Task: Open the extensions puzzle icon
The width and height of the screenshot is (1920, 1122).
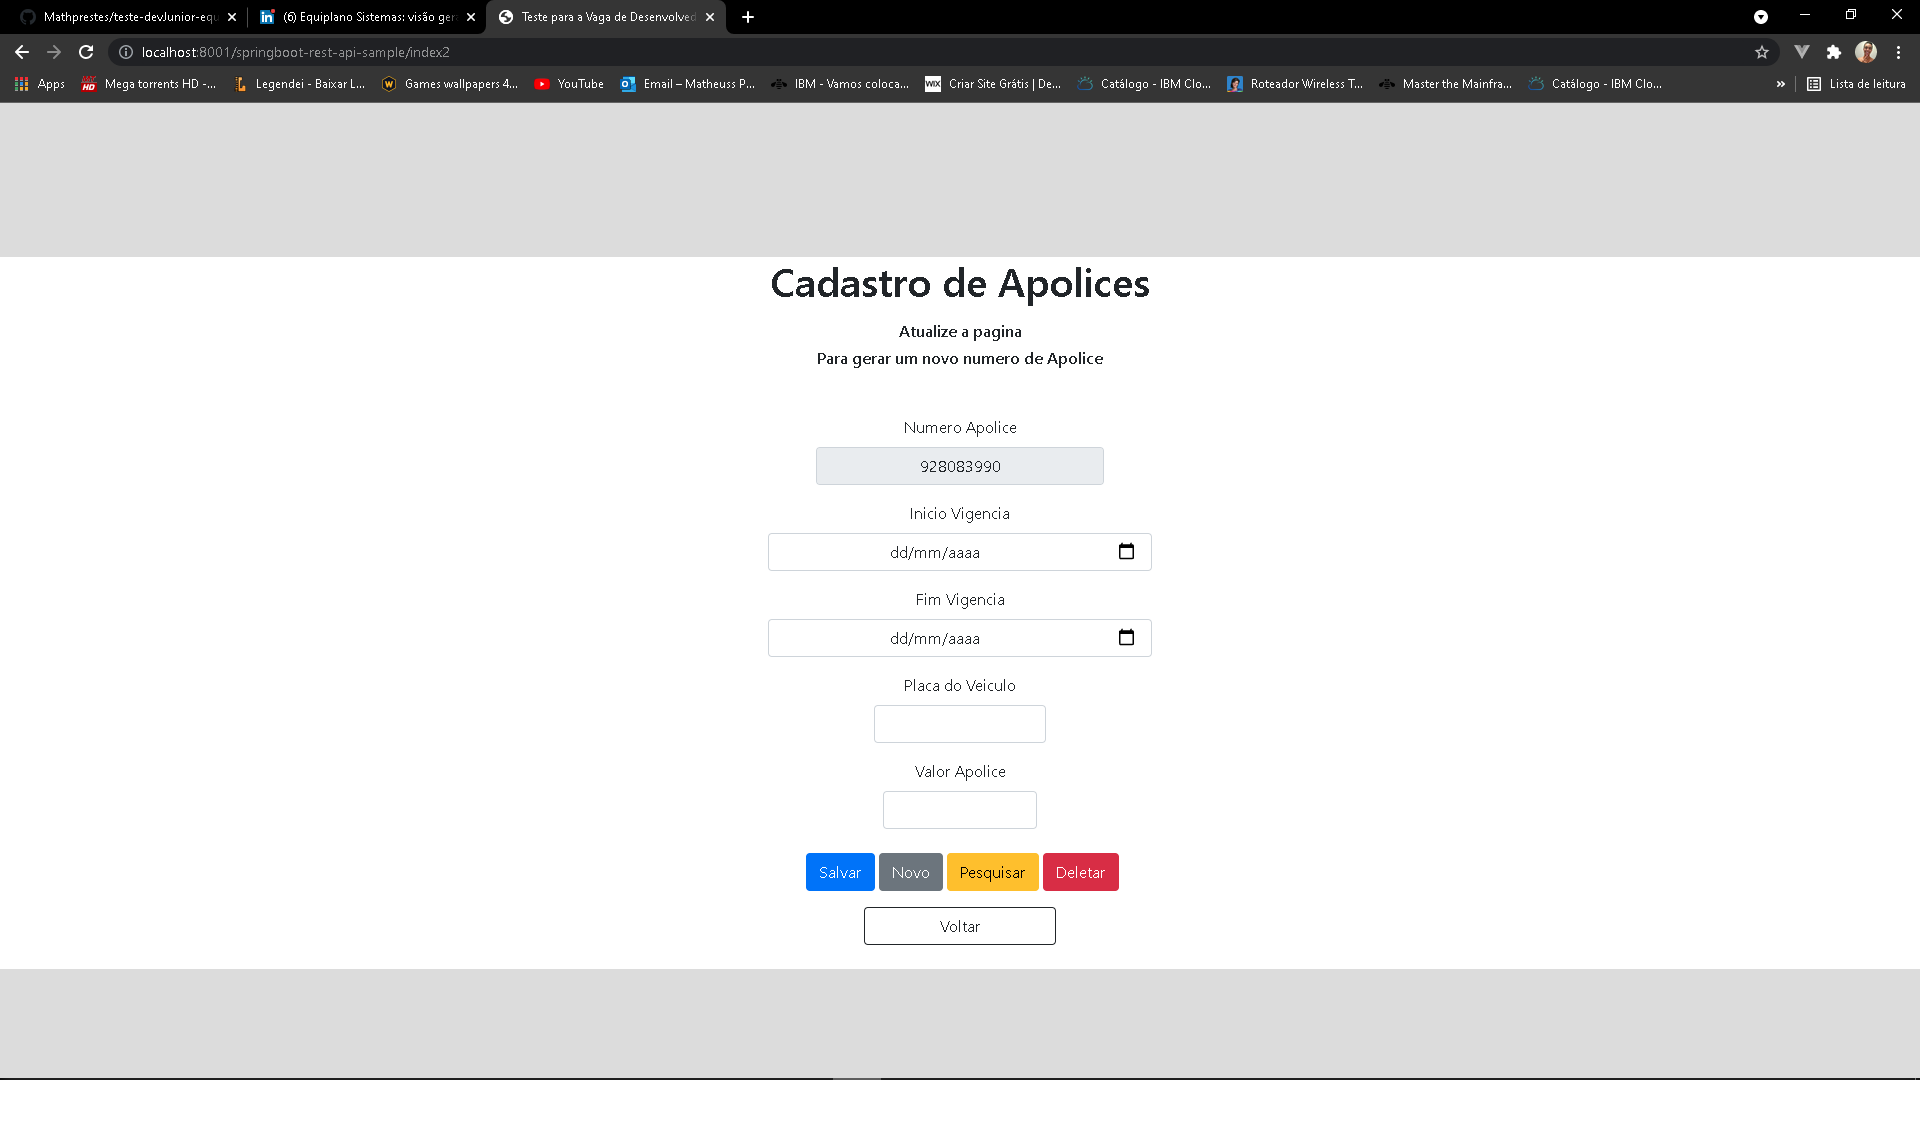Action: 1833,52
